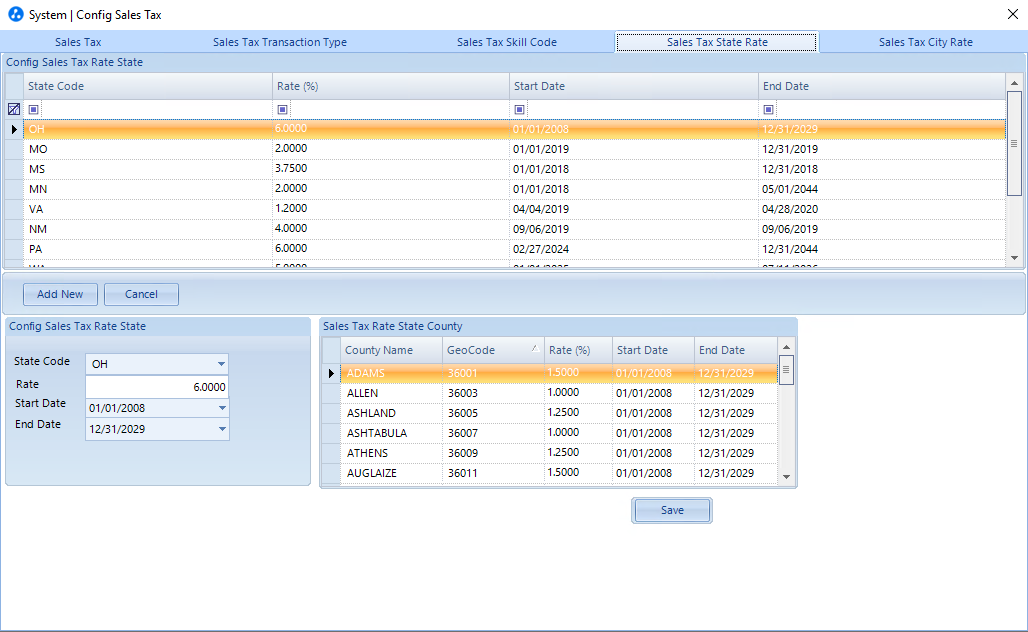Switch to Sales Tax City Rate tab

[926, 42]
